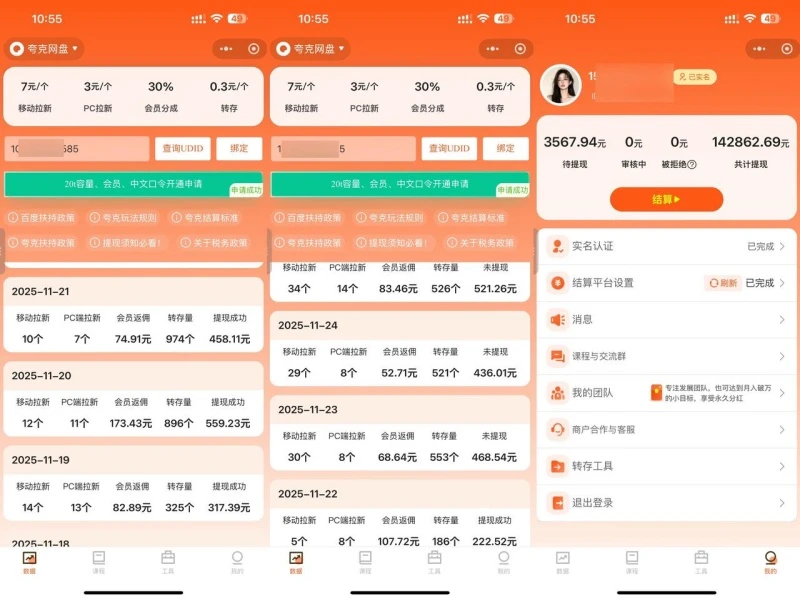800x599 pixels.
Task: Click the 结算平台设置 icon
Action: tap(557, 283)
